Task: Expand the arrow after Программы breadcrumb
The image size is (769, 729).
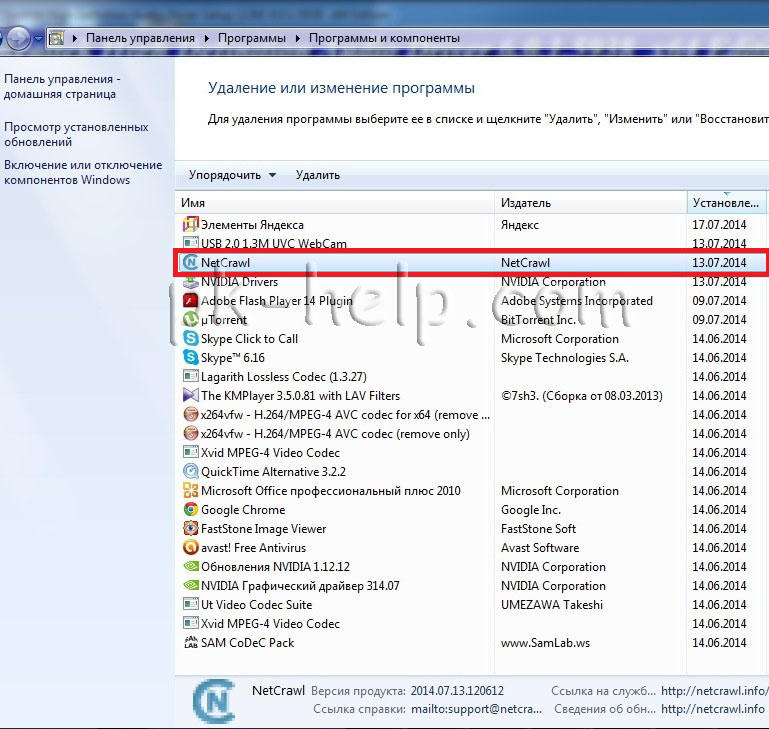Action: tap(297, 38)
